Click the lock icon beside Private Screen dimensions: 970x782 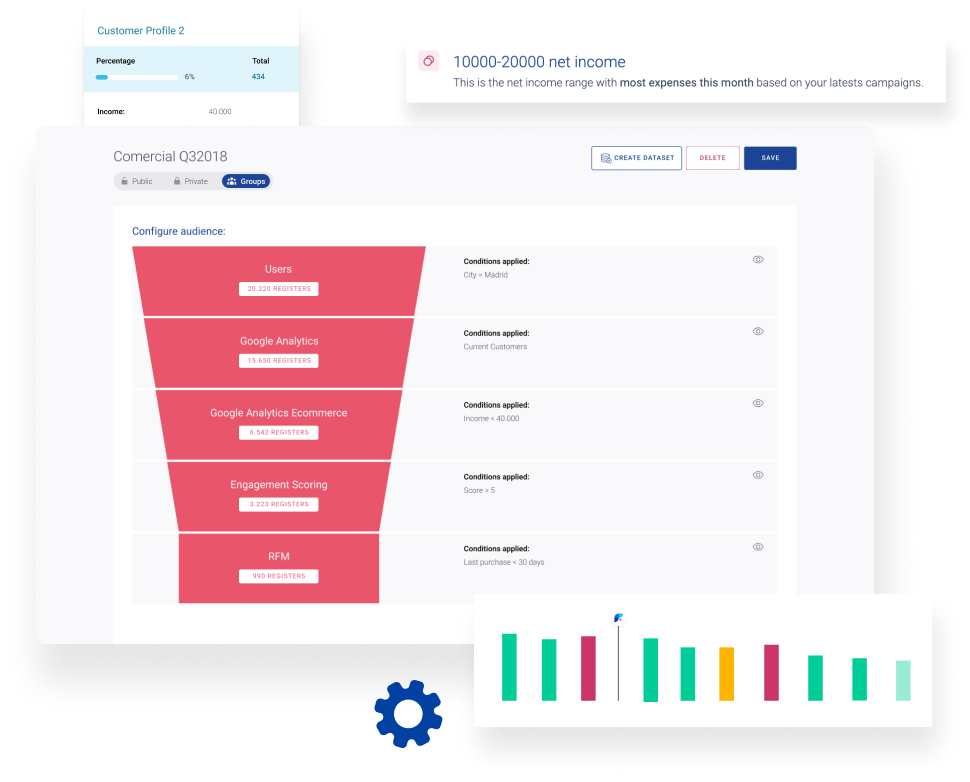(x=177, y=181)
